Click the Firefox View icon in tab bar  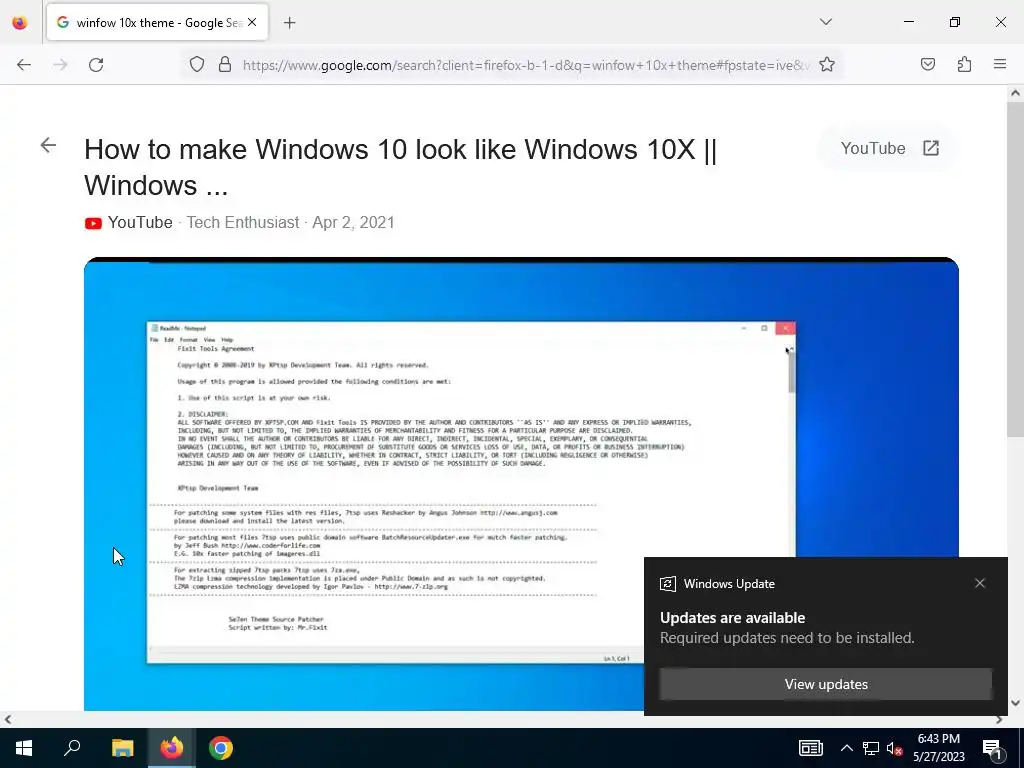[x=20, y=23]
